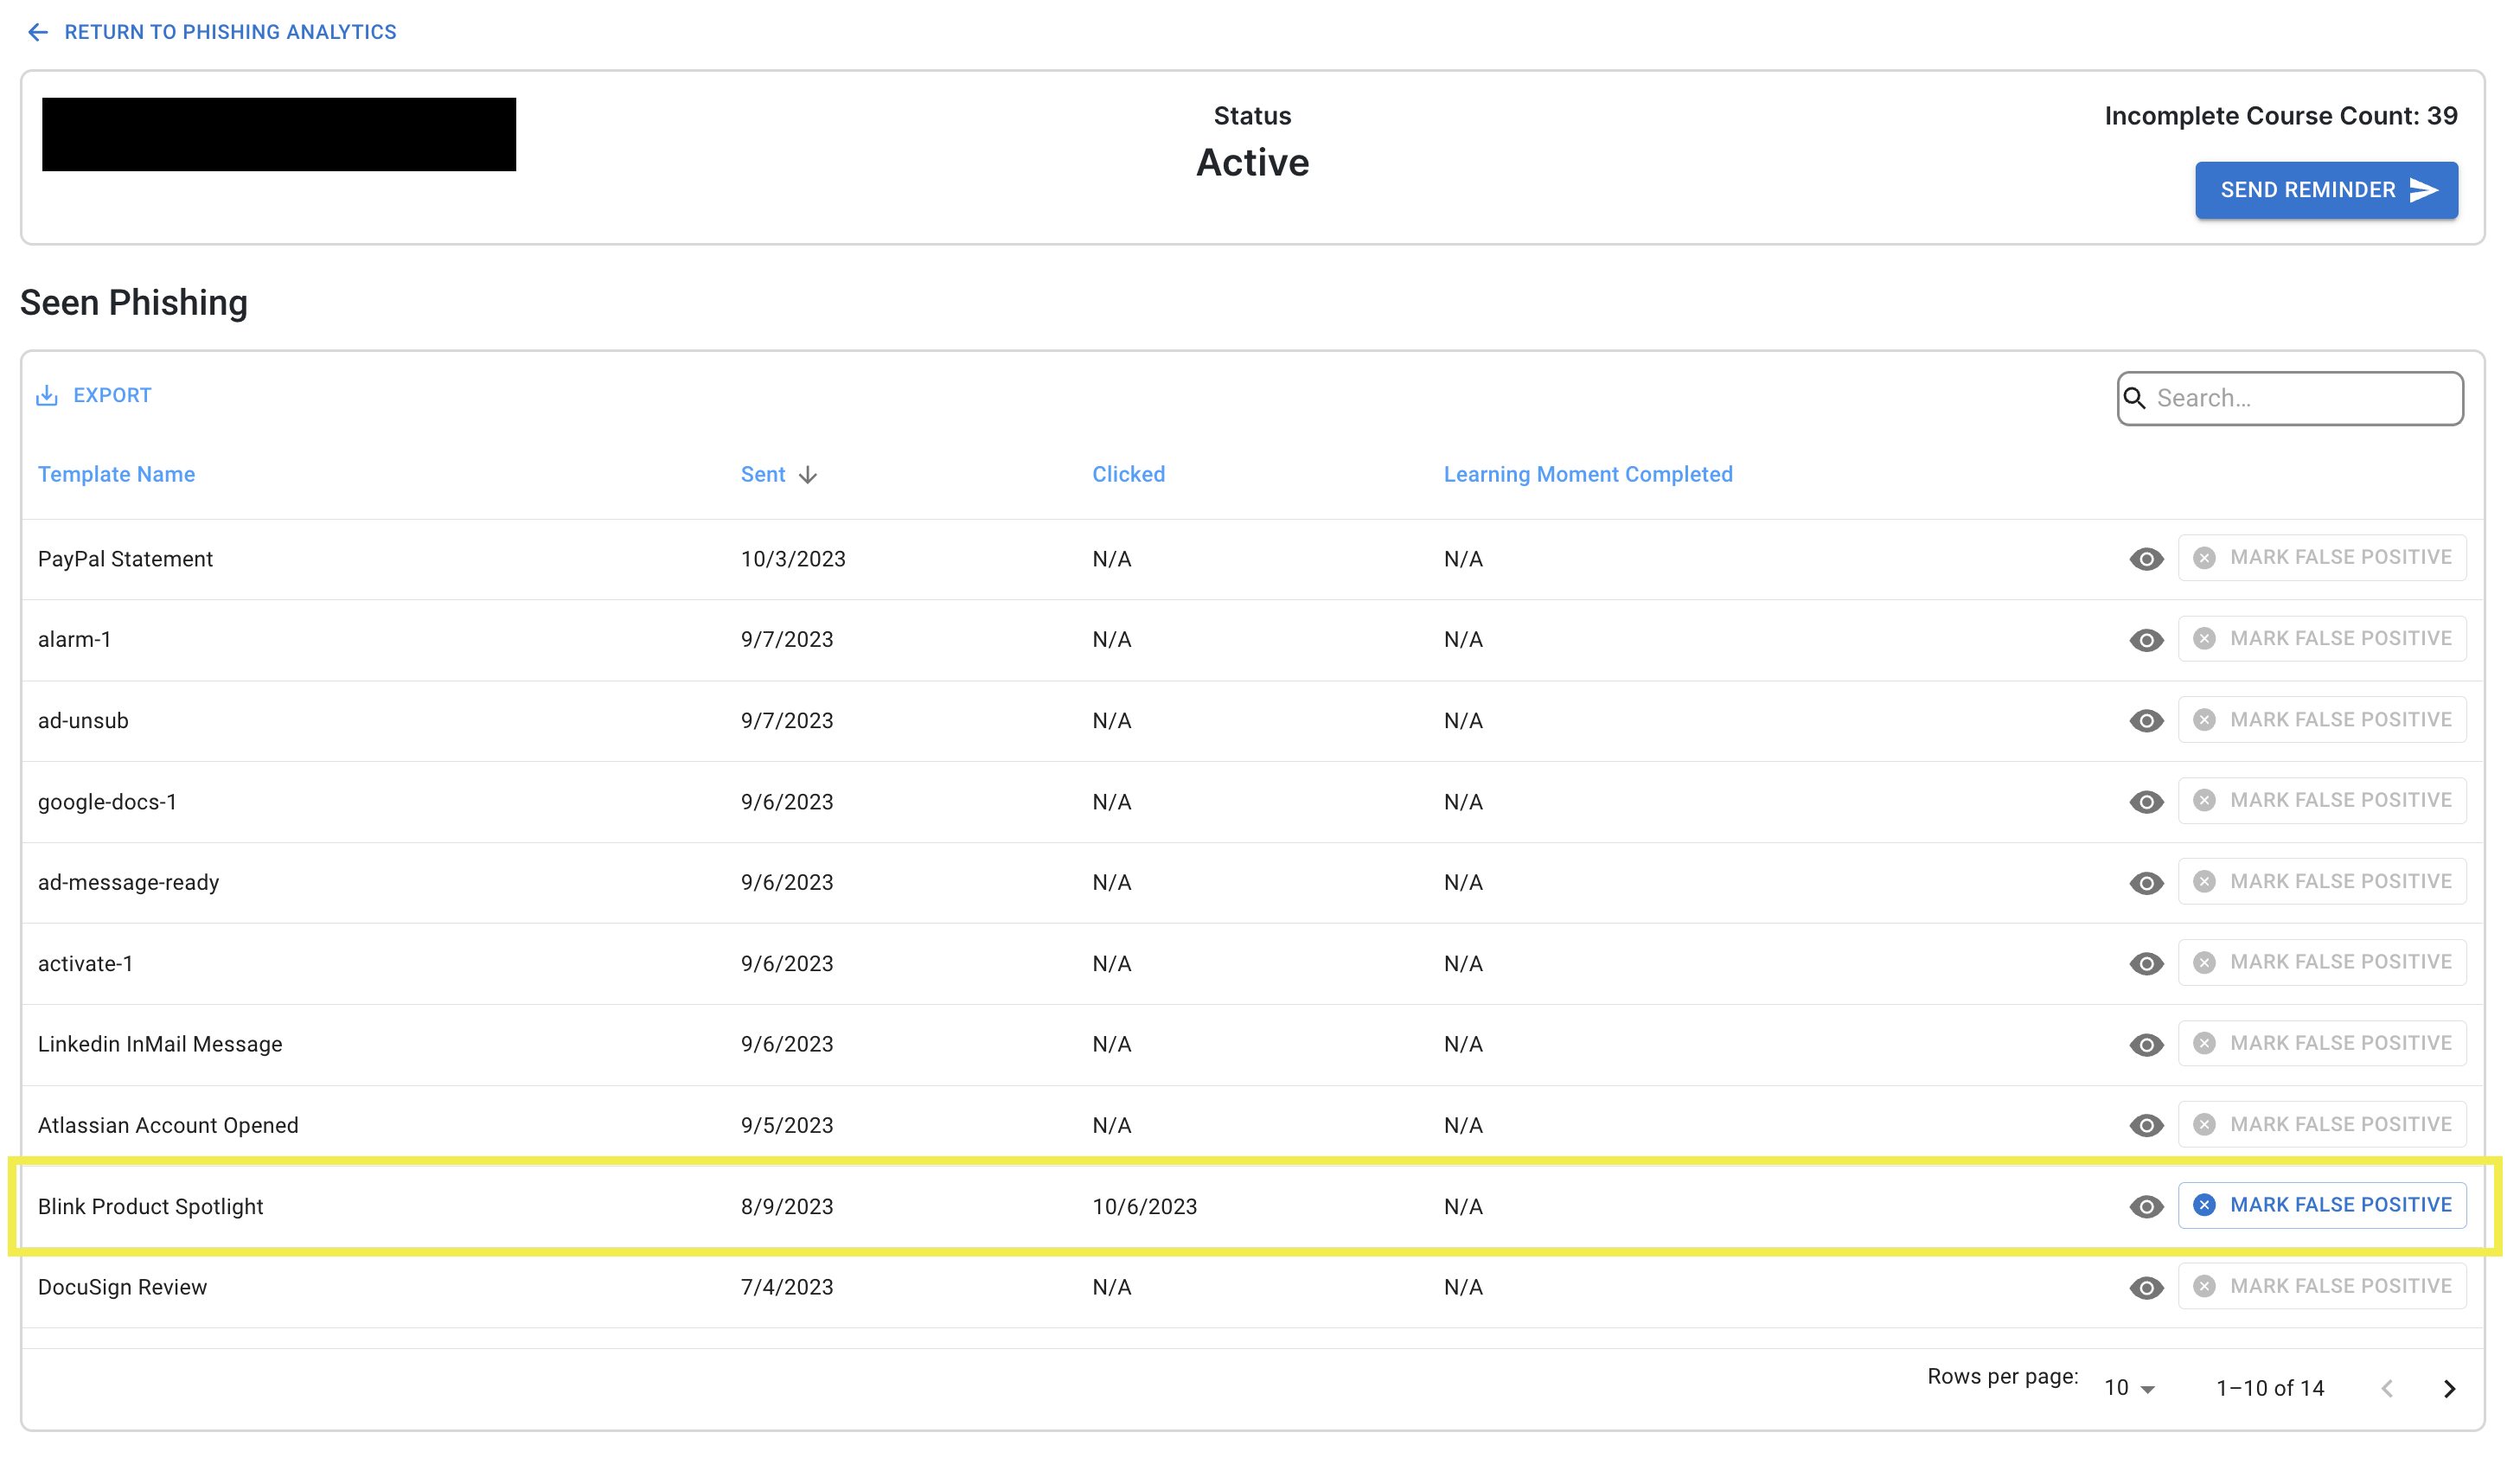Click the Send Reminder button
Viewport: 2520px width, 1458px height.
(2326, 190)
